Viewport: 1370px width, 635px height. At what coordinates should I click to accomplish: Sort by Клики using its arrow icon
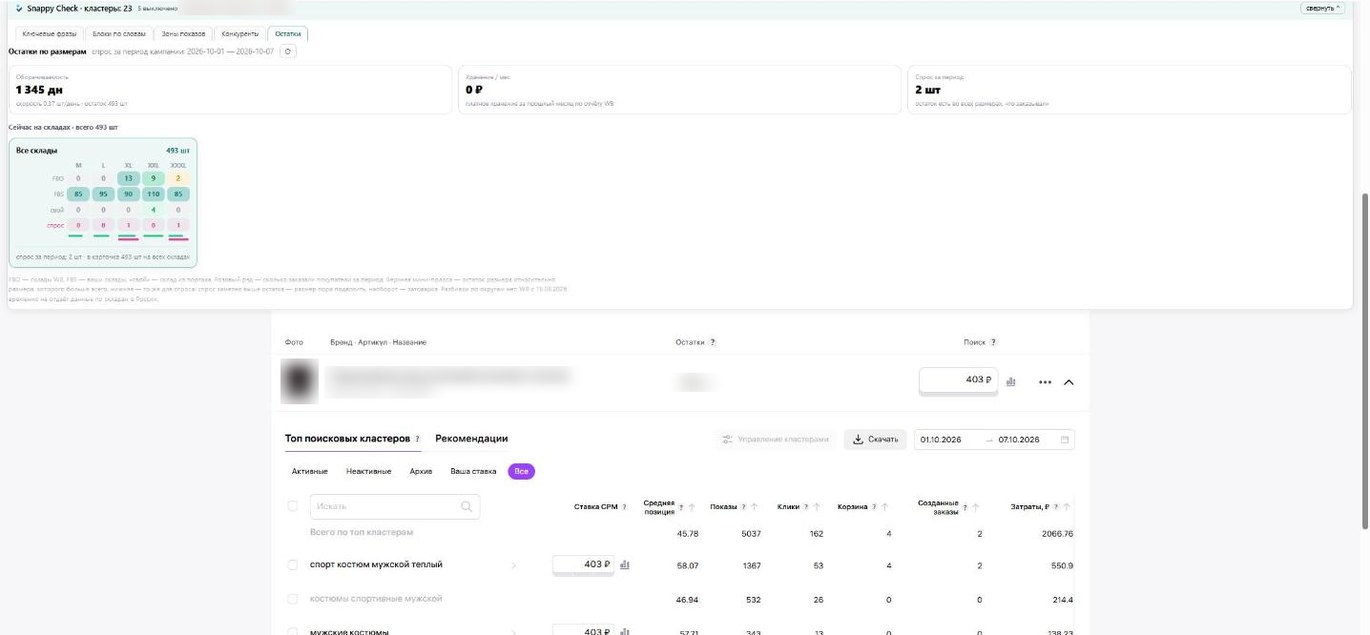coord(817,507)
